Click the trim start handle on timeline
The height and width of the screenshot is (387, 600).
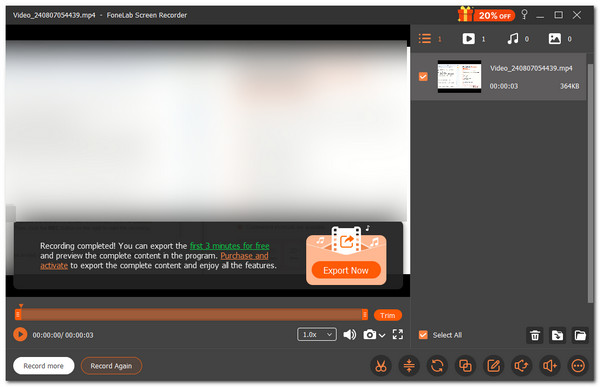tap(18, 315)
